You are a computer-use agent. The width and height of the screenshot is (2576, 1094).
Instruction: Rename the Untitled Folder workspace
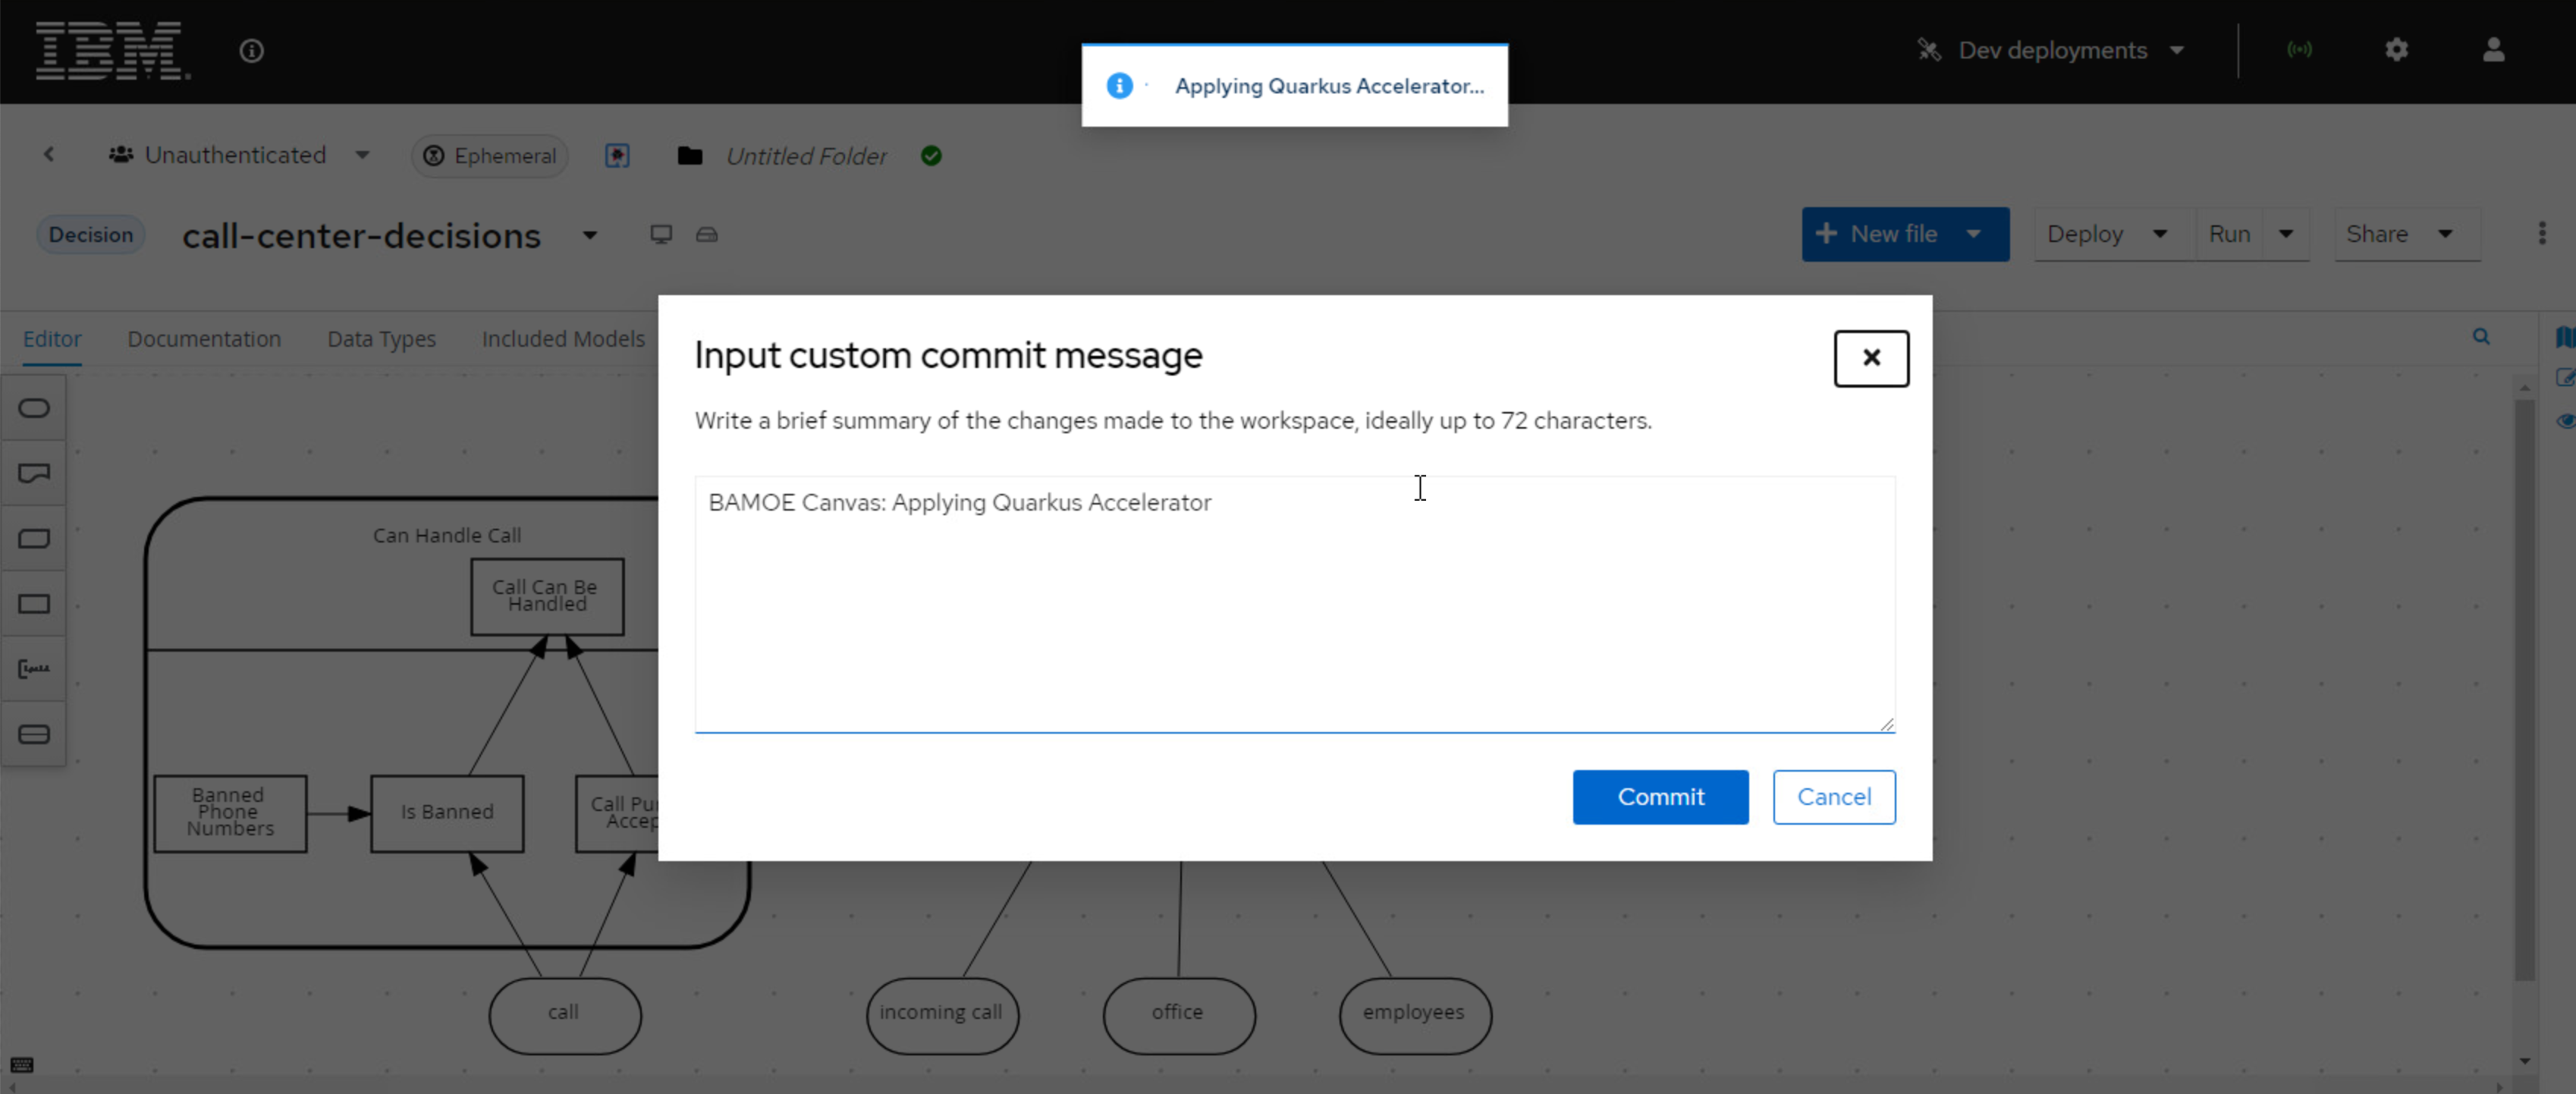click(x=806, y=156)
